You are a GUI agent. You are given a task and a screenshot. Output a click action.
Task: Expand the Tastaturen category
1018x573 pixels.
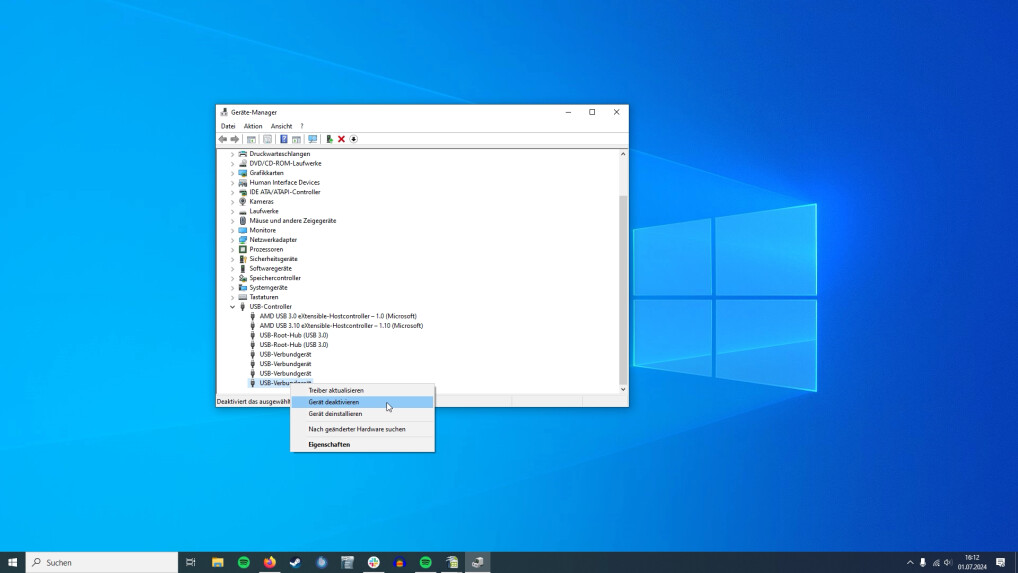[x=233, y=297]
